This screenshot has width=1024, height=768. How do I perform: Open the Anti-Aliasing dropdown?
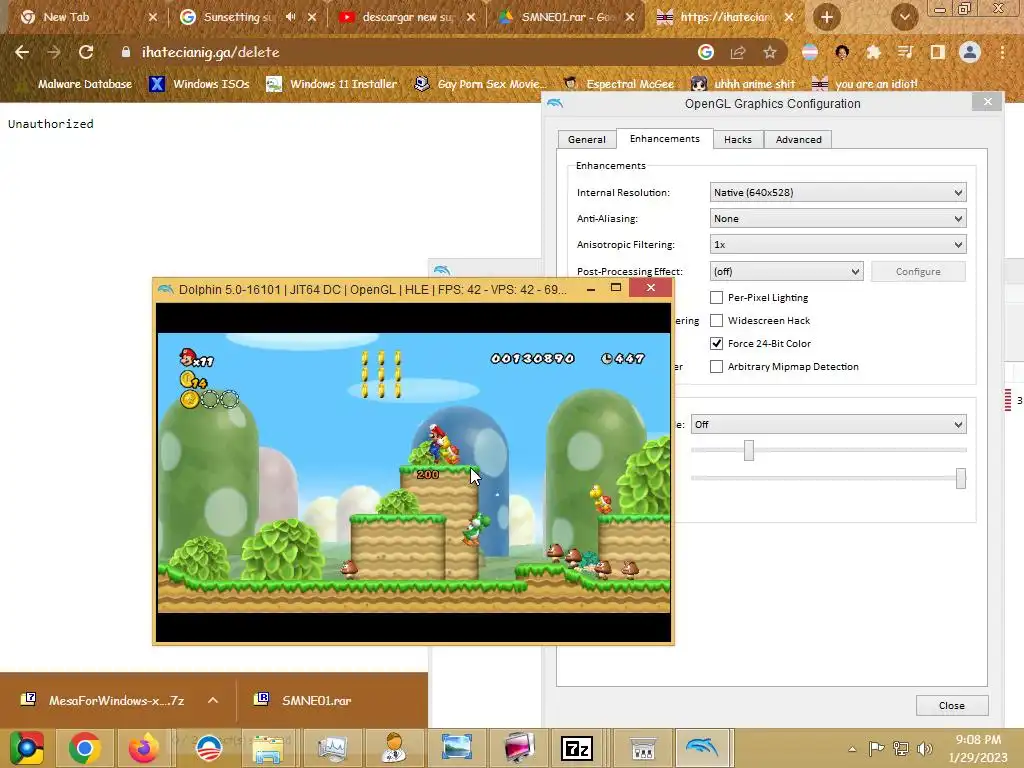(838, 219)
